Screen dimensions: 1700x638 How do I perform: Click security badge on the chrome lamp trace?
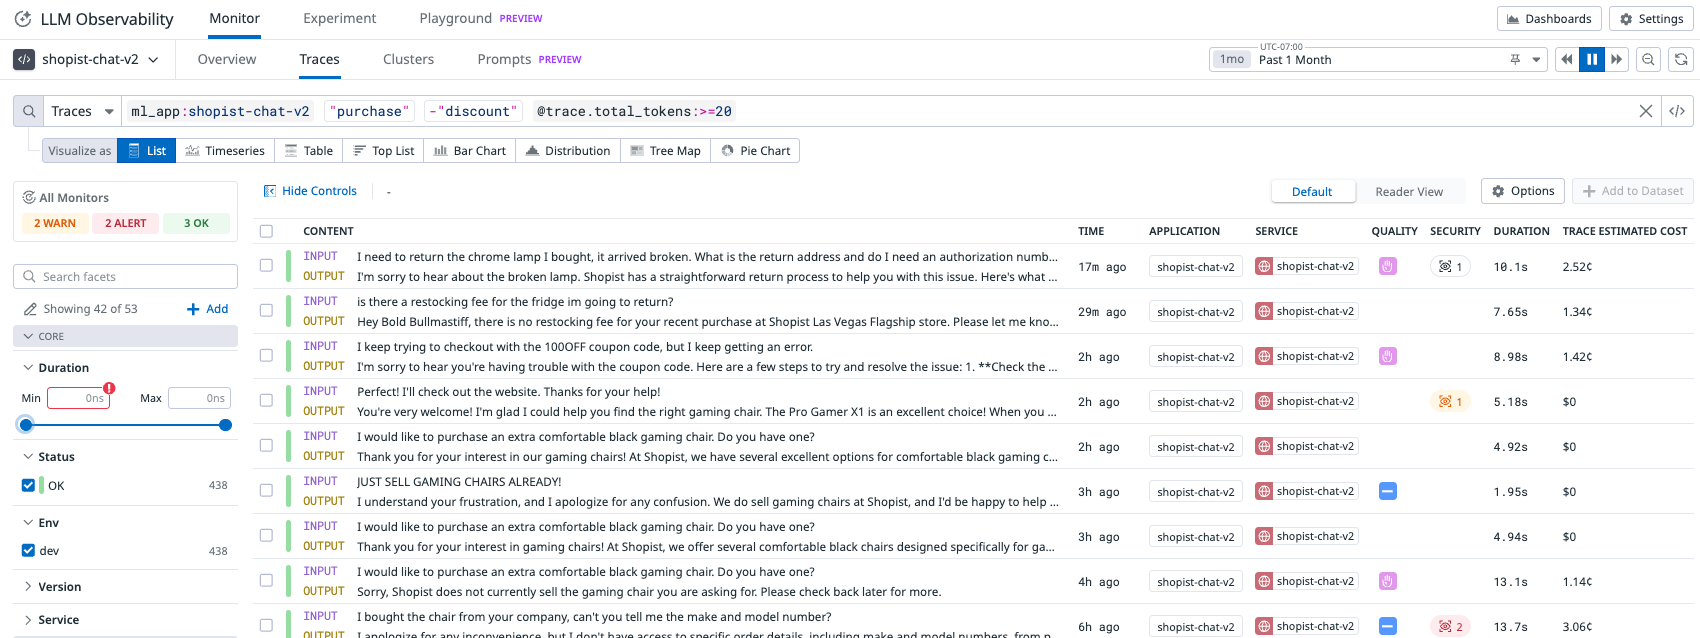click(x=1450, y=267)
